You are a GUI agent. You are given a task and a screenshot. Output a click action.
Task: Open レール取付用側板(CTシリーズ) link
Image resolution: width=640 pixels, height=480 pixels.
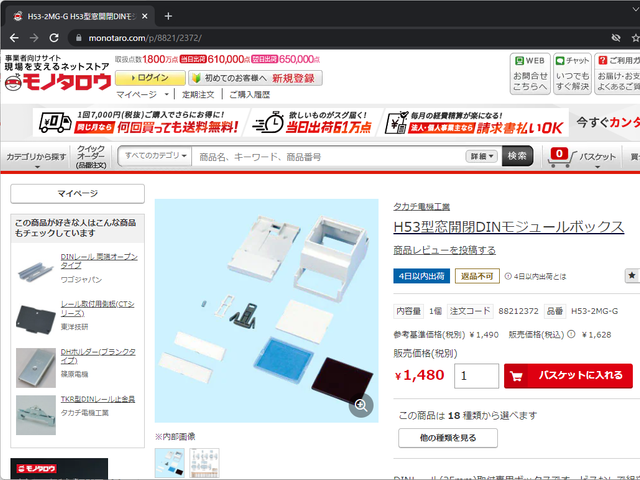pyautogui.click(x=98, y=309)
